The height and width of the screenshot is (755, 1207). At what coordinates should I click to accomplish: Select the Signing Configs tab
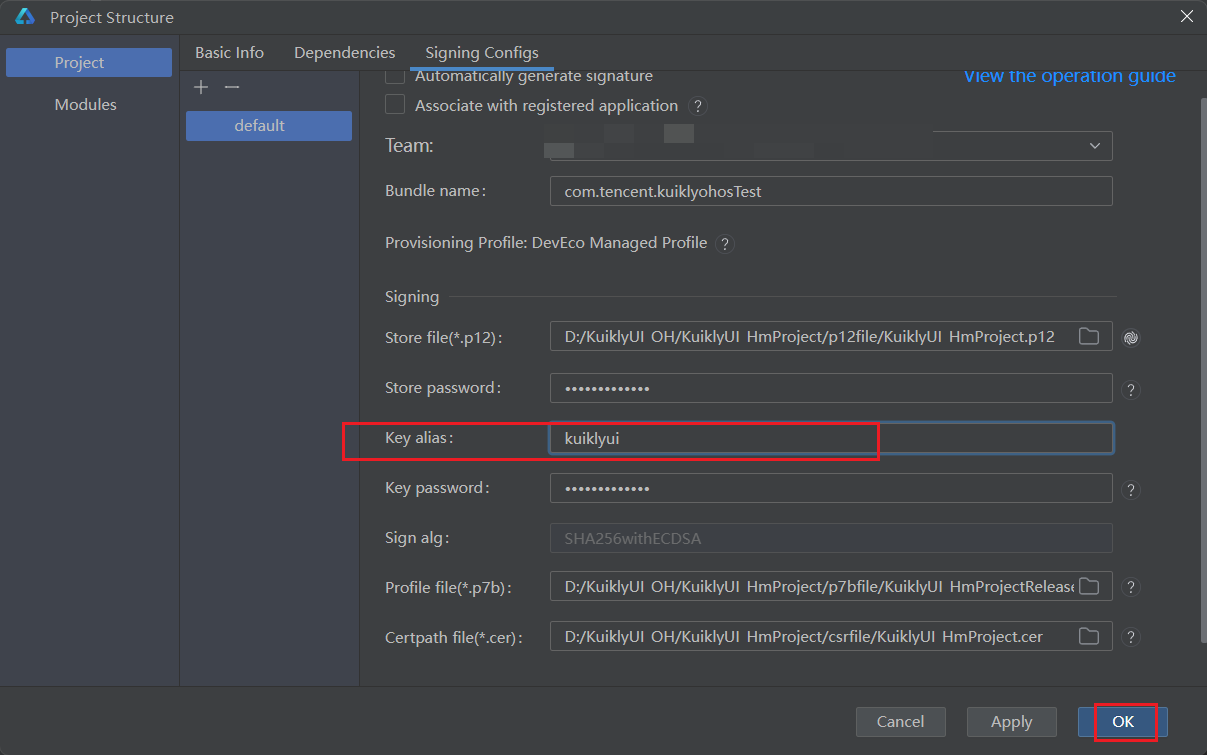tap(482, 53)
